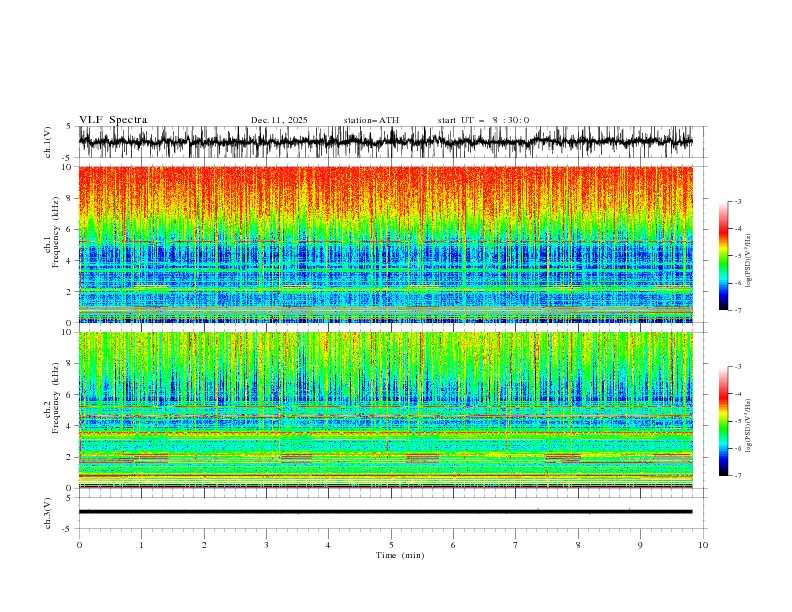Click the "3" tick on the time axis
This screenshot has height=612, width=792.
(x=266, y=545)
